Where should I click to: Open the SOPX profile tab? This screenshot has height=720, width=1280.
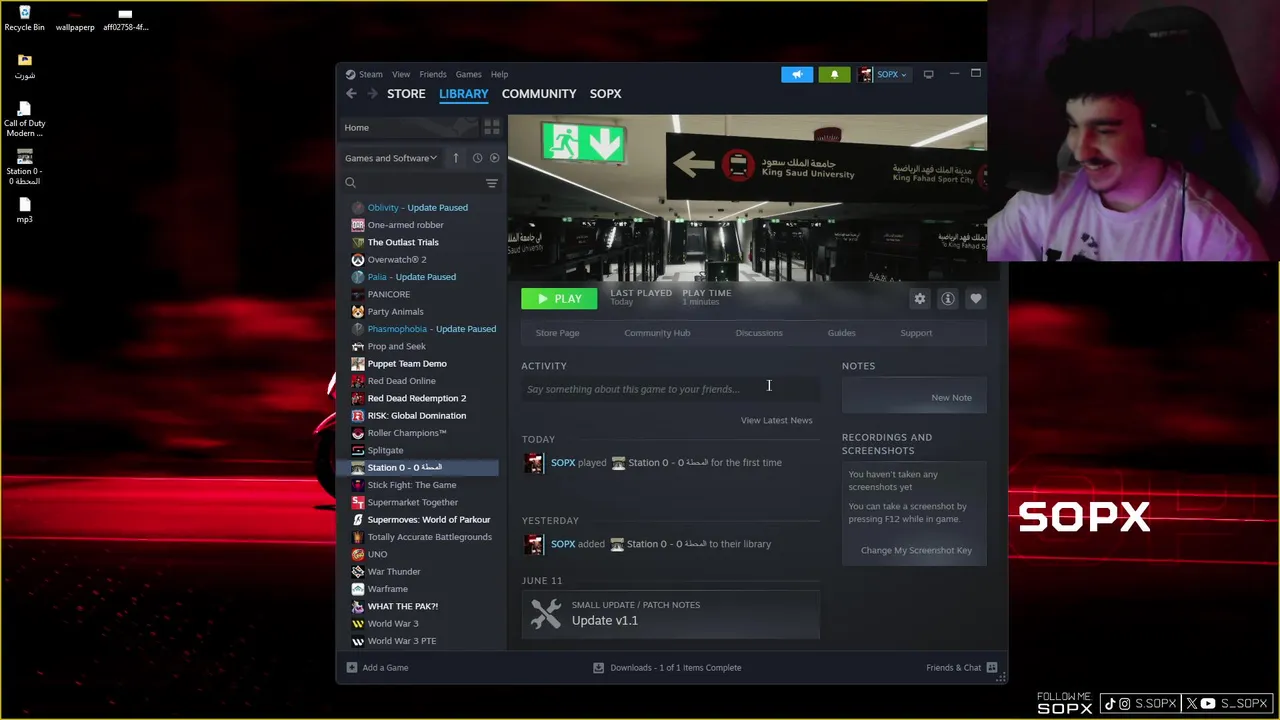[x=605, y=93]
